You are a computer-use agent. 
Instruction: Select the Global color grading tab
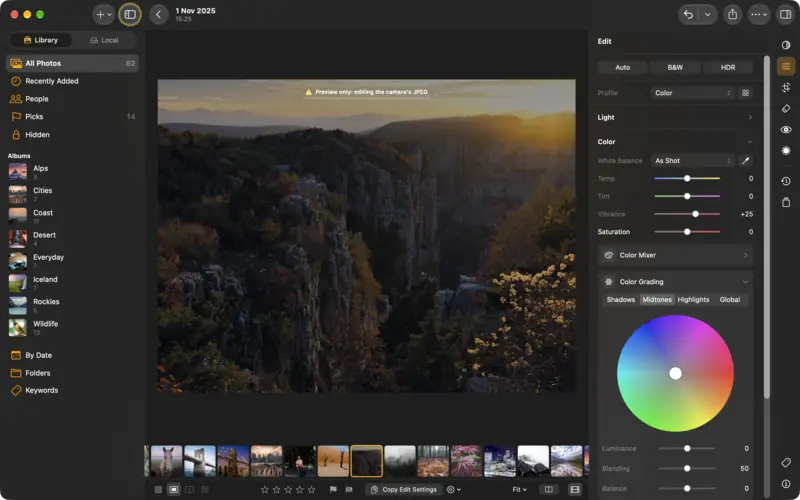(730, 300)
